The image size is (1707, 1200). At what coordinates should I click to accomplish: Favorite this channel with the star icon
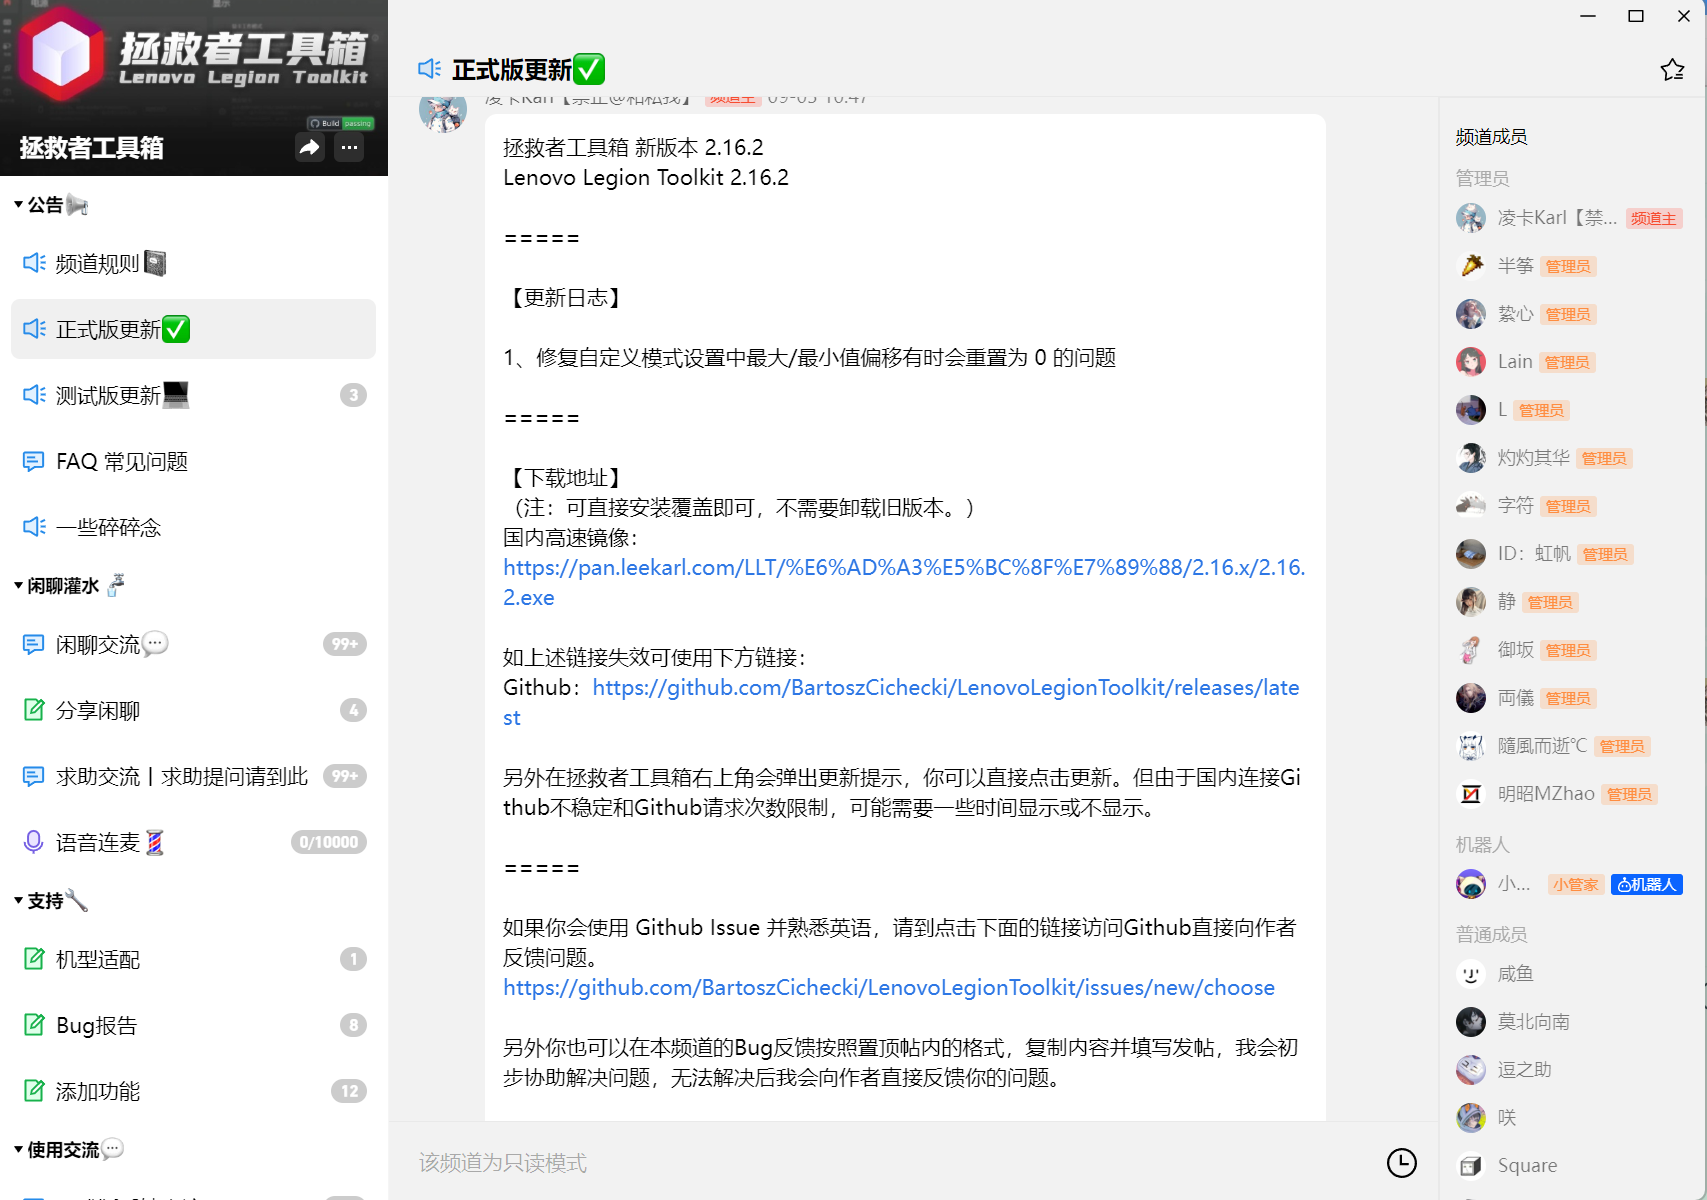pos(1672,70)
